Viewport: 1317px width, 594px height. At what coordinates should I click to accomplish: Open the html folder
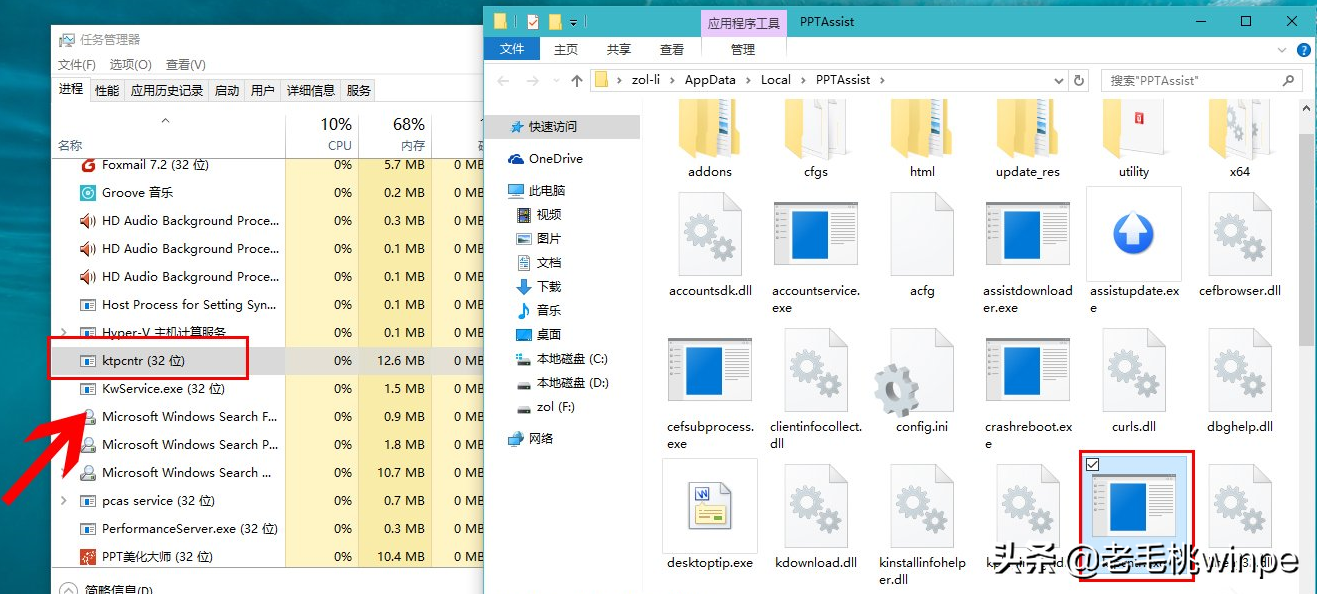coord(922,128)
